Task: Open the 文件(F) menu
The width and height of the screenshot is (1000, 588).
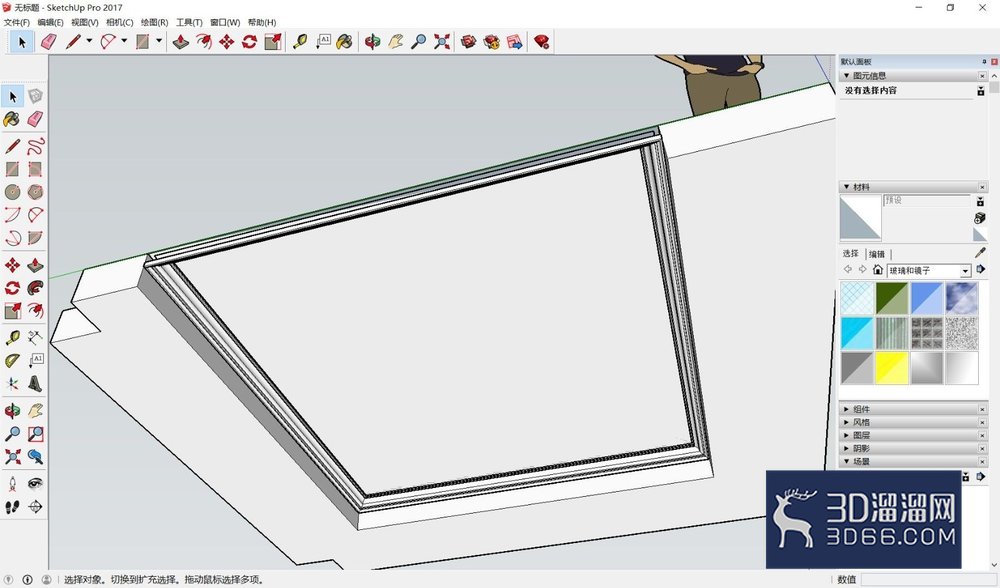Action: tap(17, 22)
